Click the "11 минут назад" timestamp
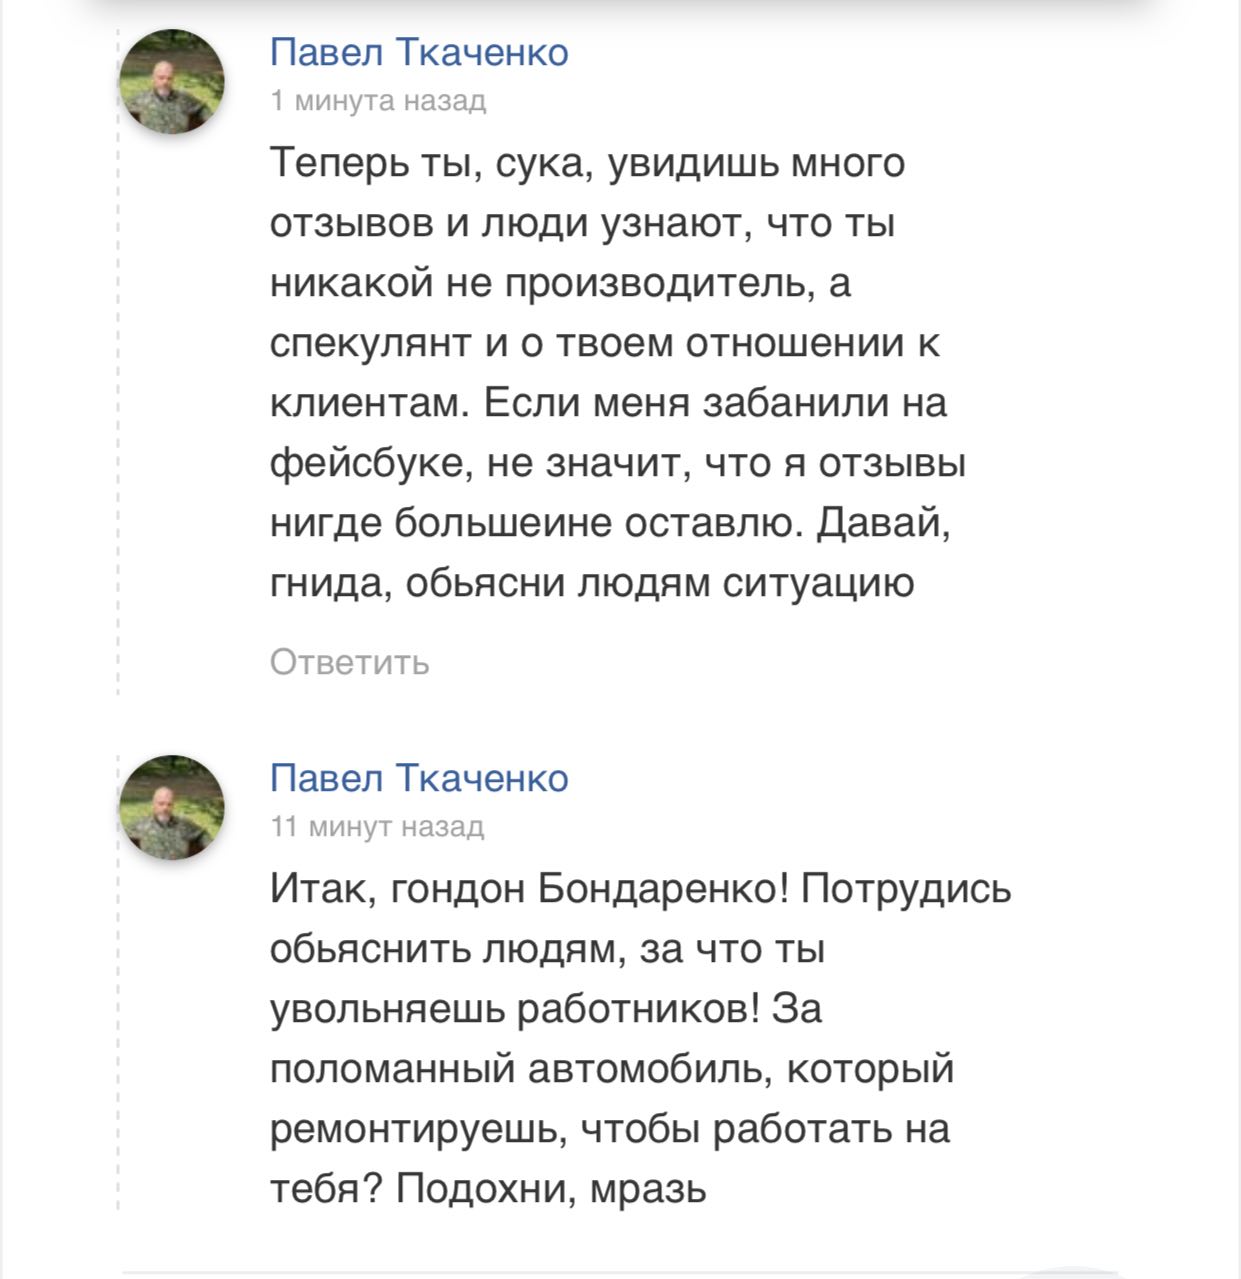The width and height of the screenshot is (1241, 1279). tap(377, 826)
